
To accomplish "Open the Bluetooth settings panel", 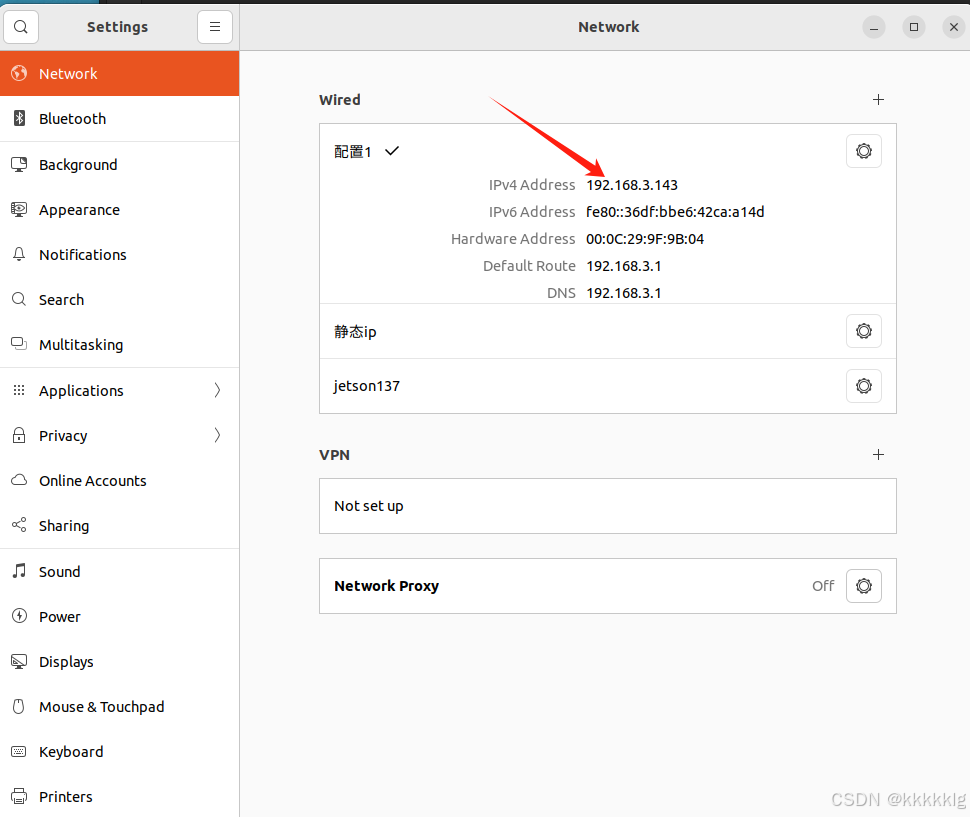I will (x=72, y=119).
